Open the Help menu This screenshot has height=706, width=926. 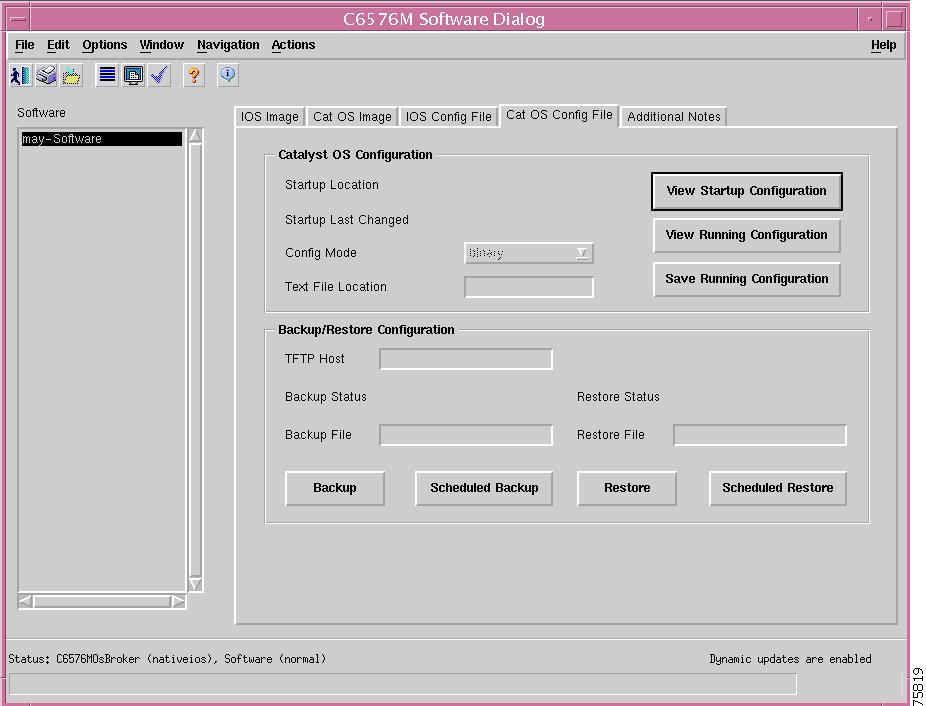pos(883,45)
